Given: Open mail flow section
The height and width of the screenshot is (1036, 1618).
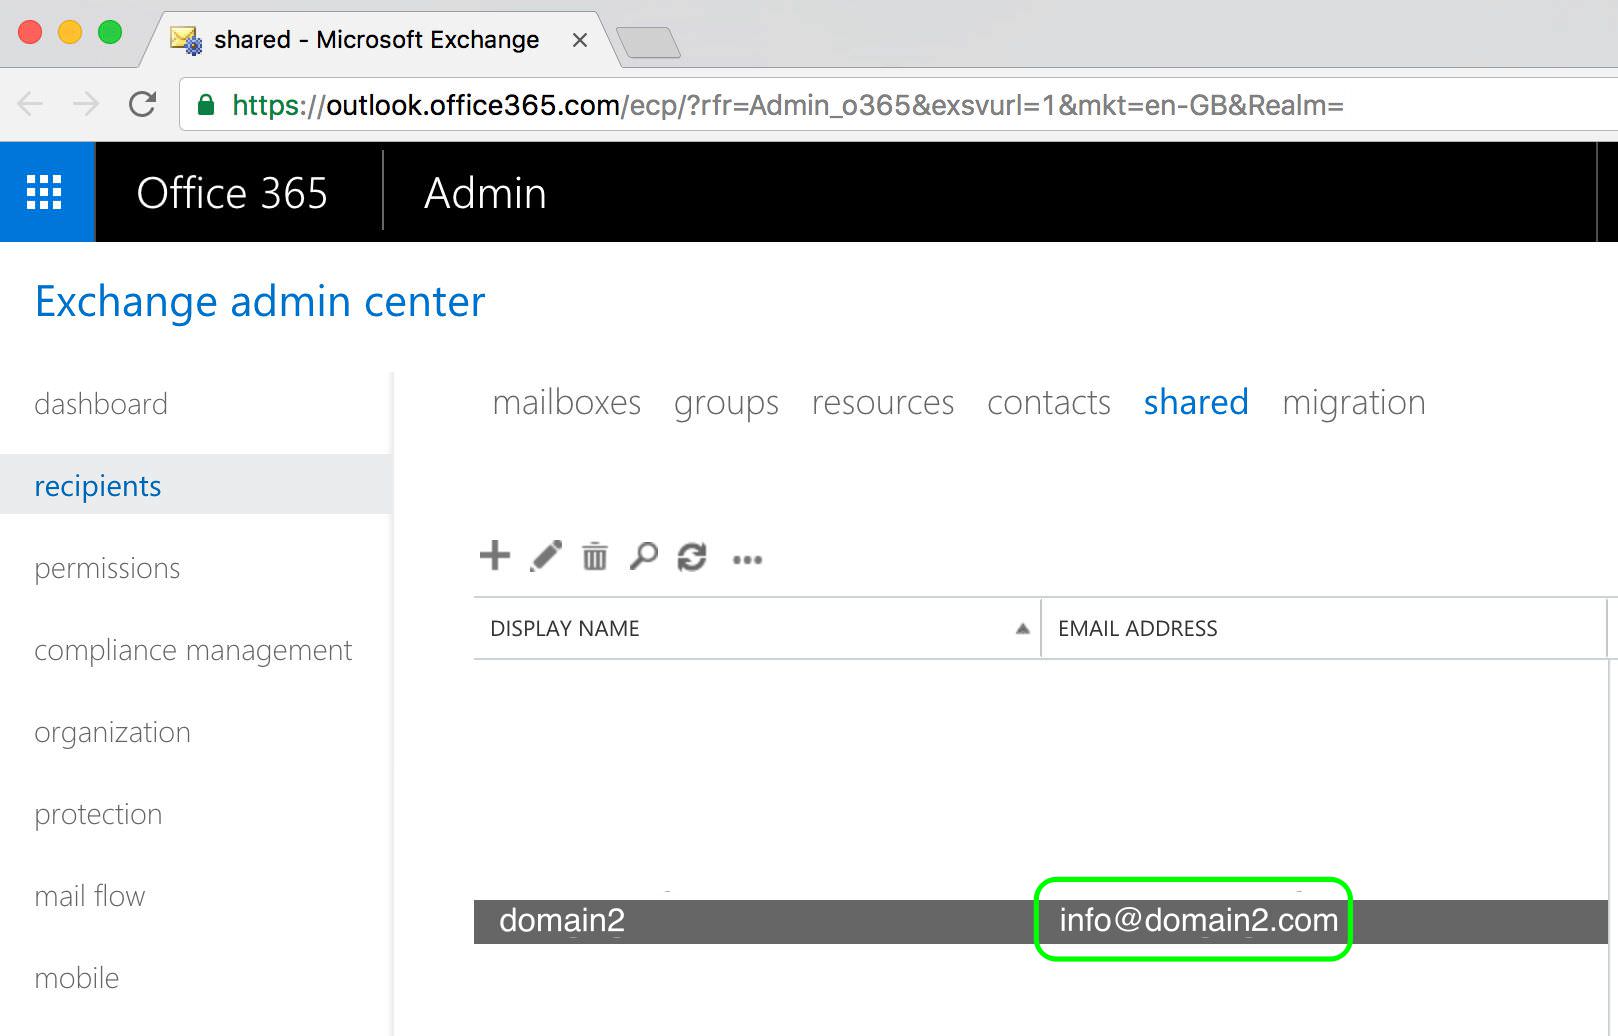Looking at the screenshot, I should tap(90, 896).
